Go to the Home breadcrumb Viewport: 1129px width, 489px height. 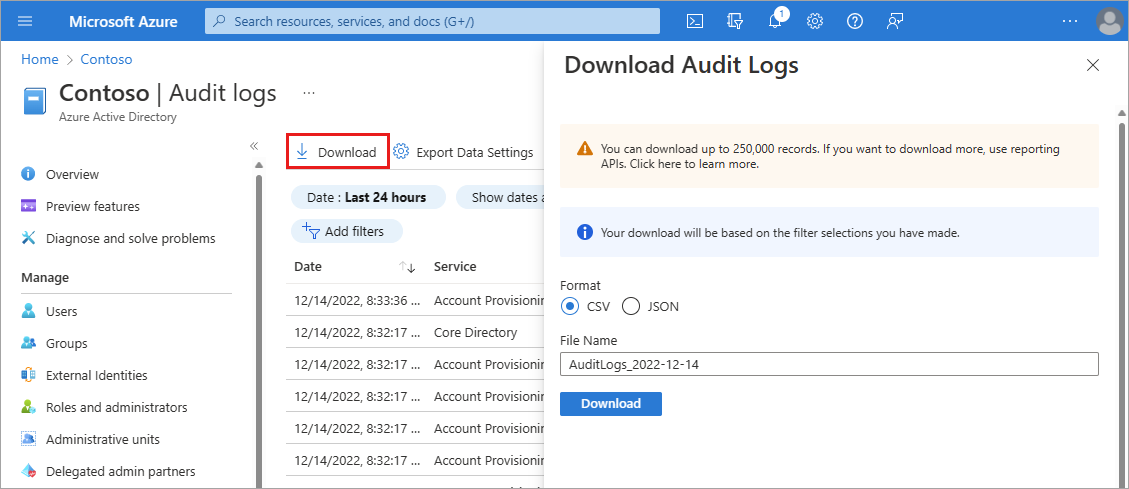tap(40, 59)
